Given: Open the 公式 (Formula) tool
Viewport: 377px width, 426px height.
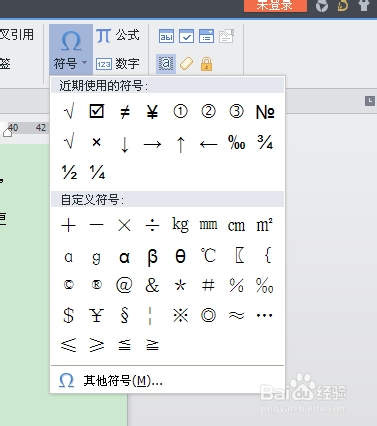Looking at the screenshot, I should point(118,35).
